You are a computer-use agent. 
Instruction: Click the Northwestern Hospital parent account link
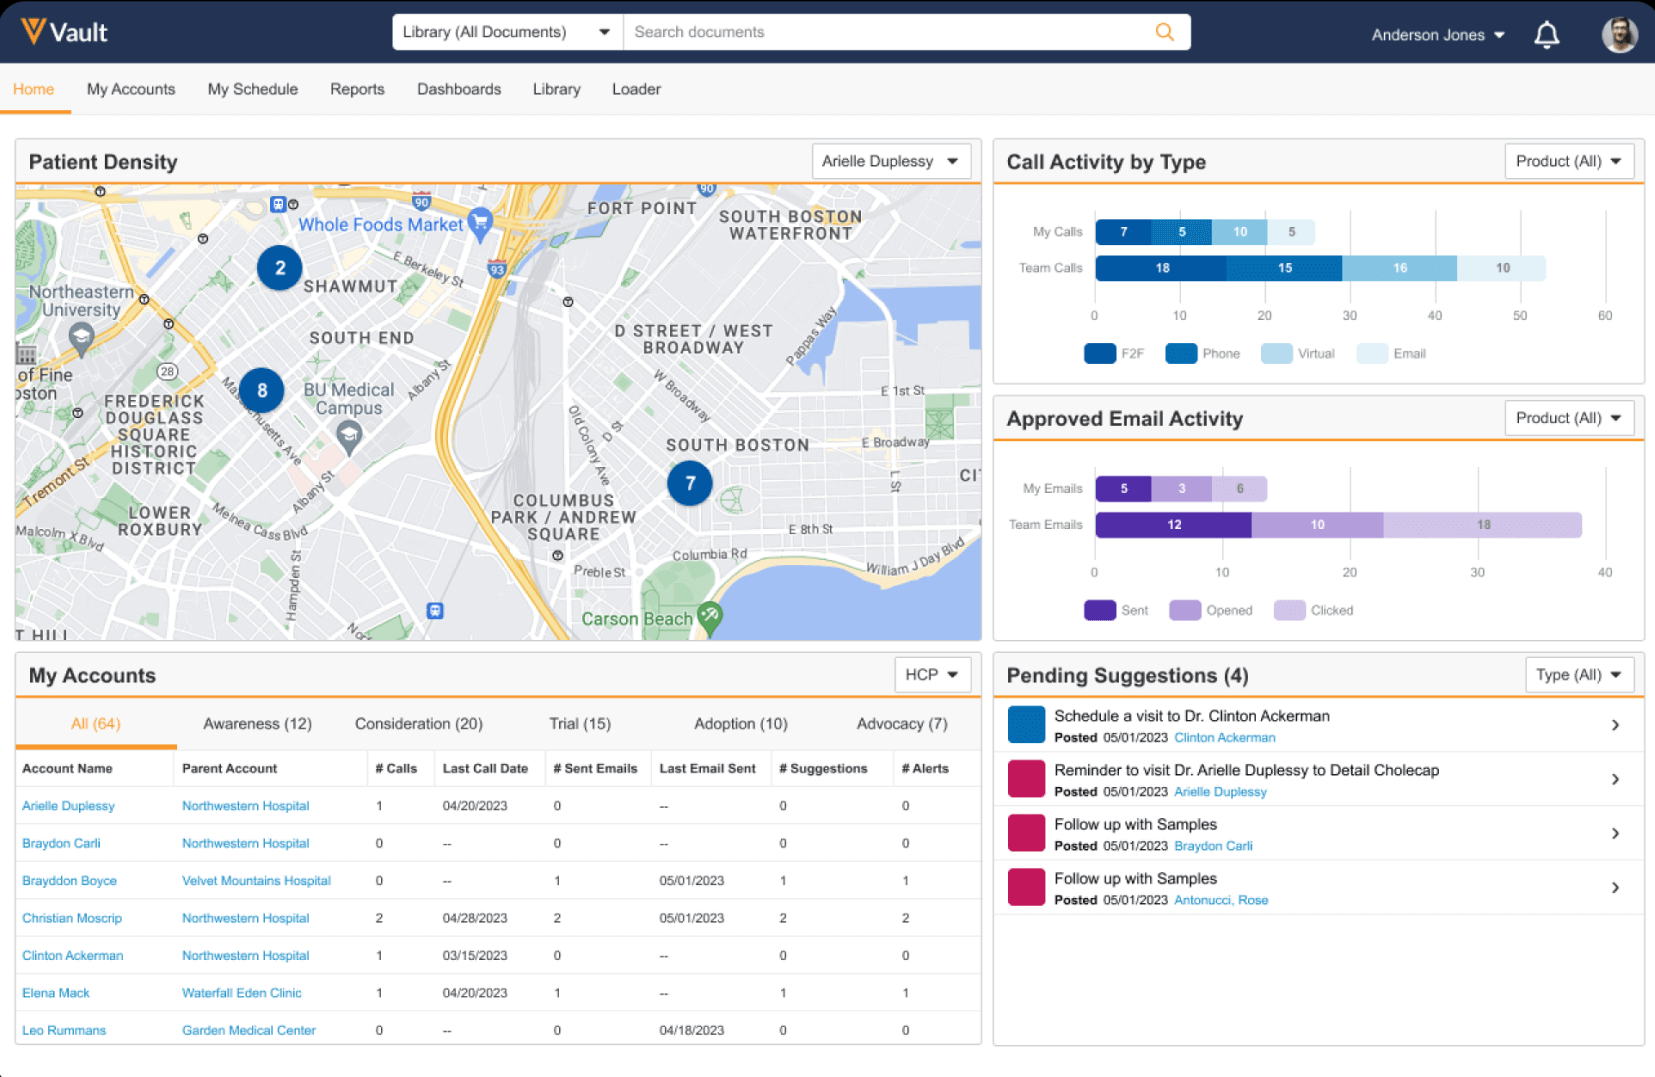245,805
